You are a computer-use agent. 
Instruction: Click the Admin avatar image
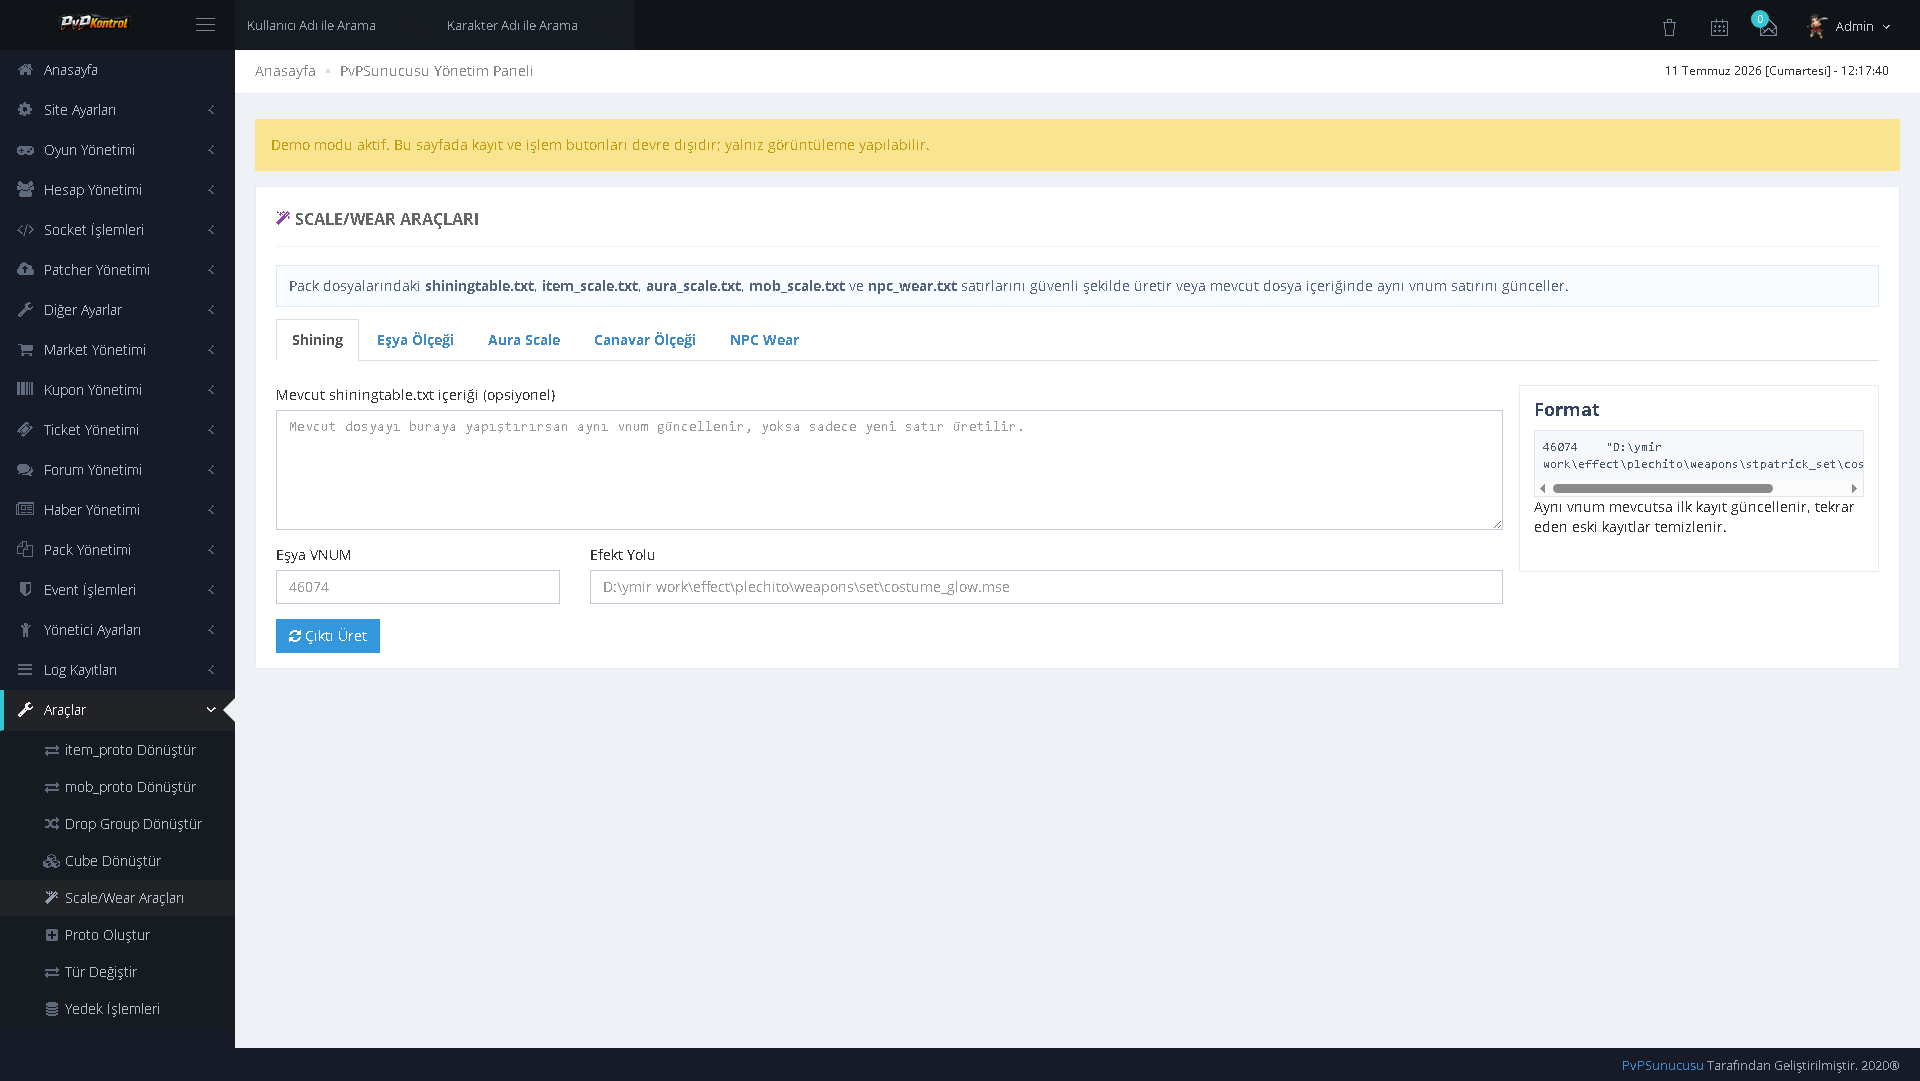(x=1818, y=26)
